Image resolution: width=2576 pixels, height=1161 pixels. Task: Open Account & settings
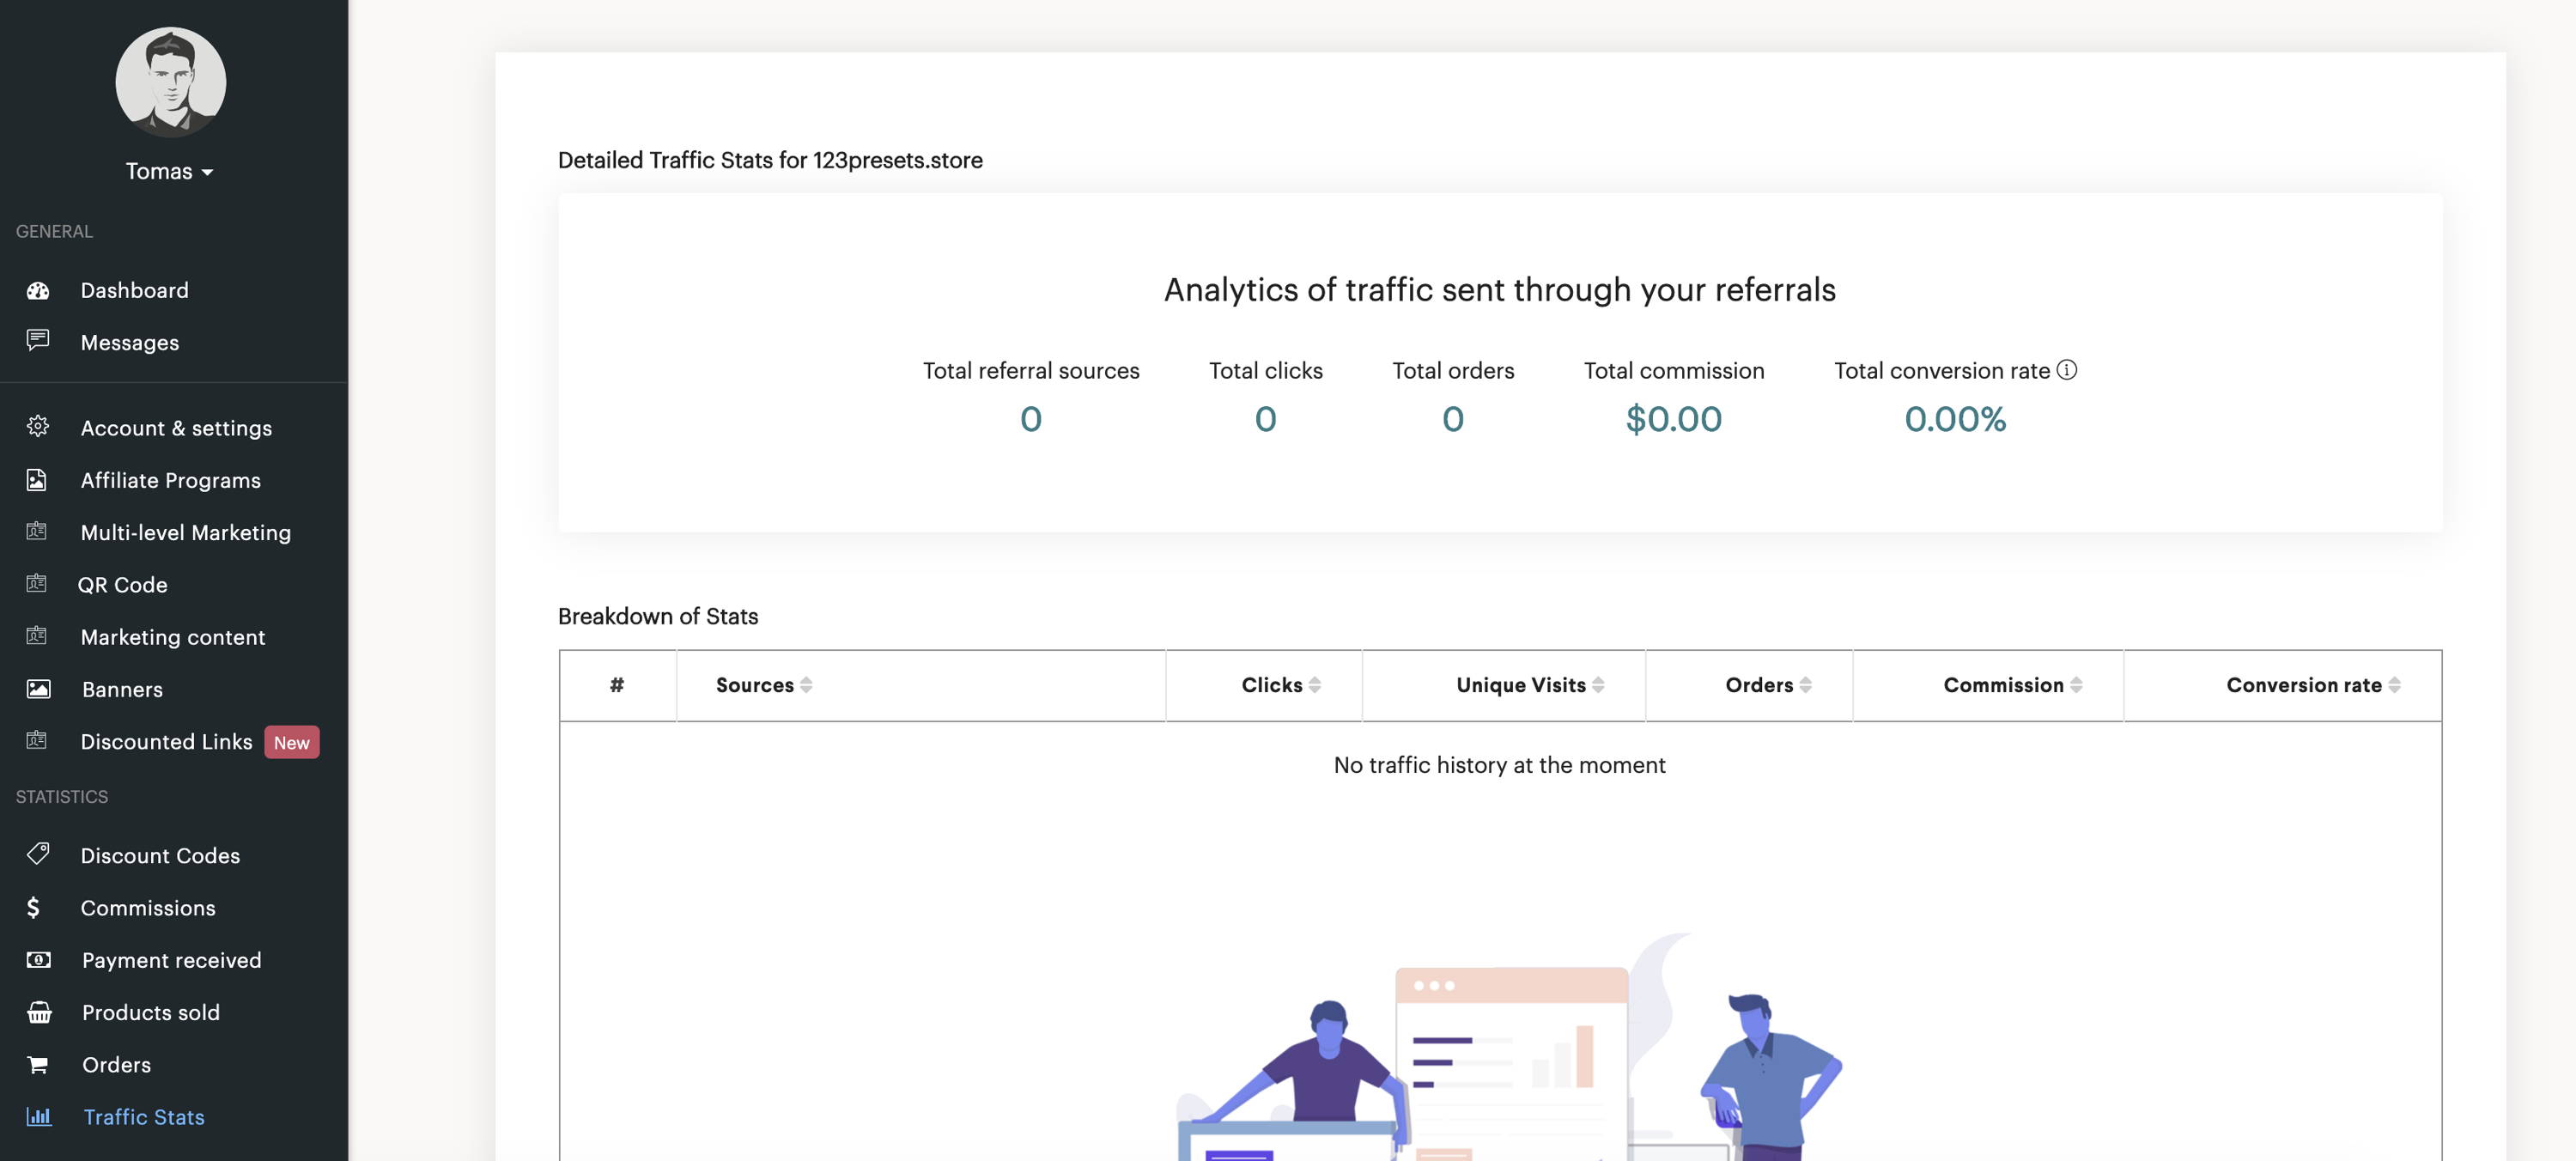point(176,428)
